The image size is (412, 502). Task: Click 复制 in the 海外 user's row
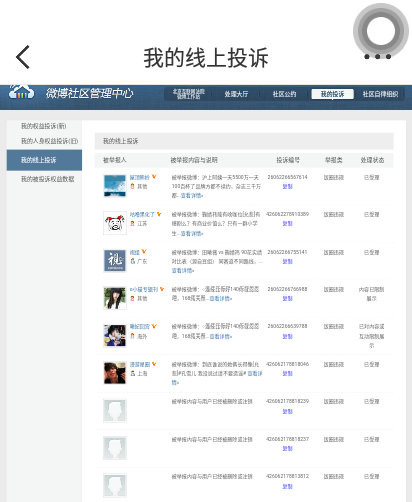[287, 336]
